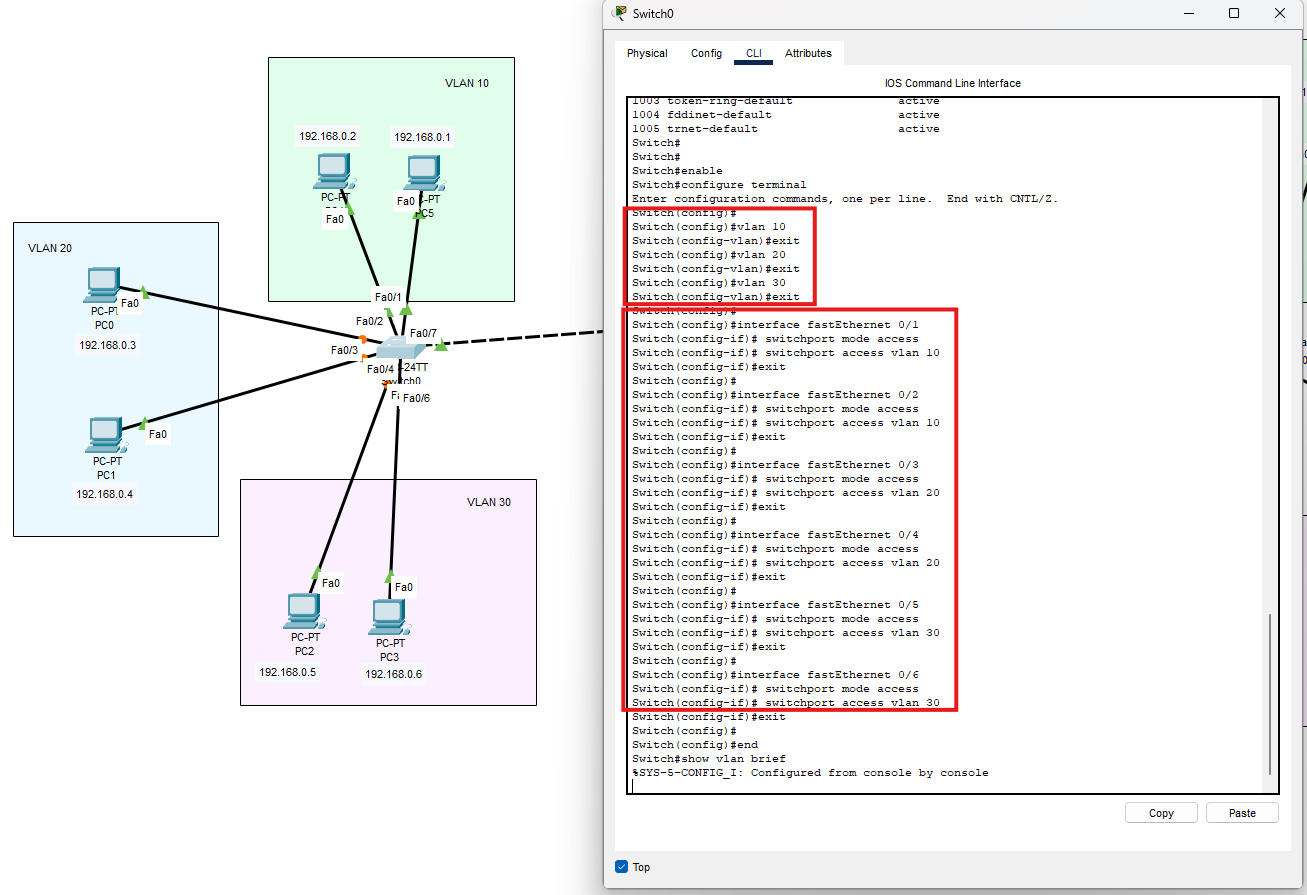Click the Paste button
The width and height of the screenshot is (1307, 895).
click(x=1242, y=813)
